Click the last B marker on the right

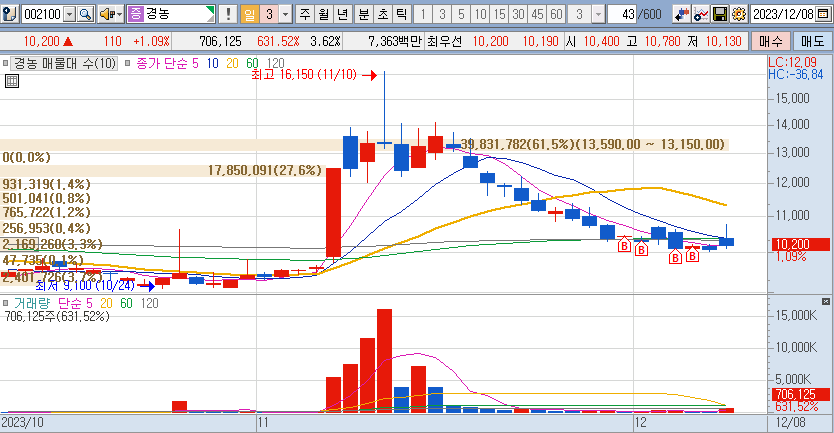click(692, 256)
